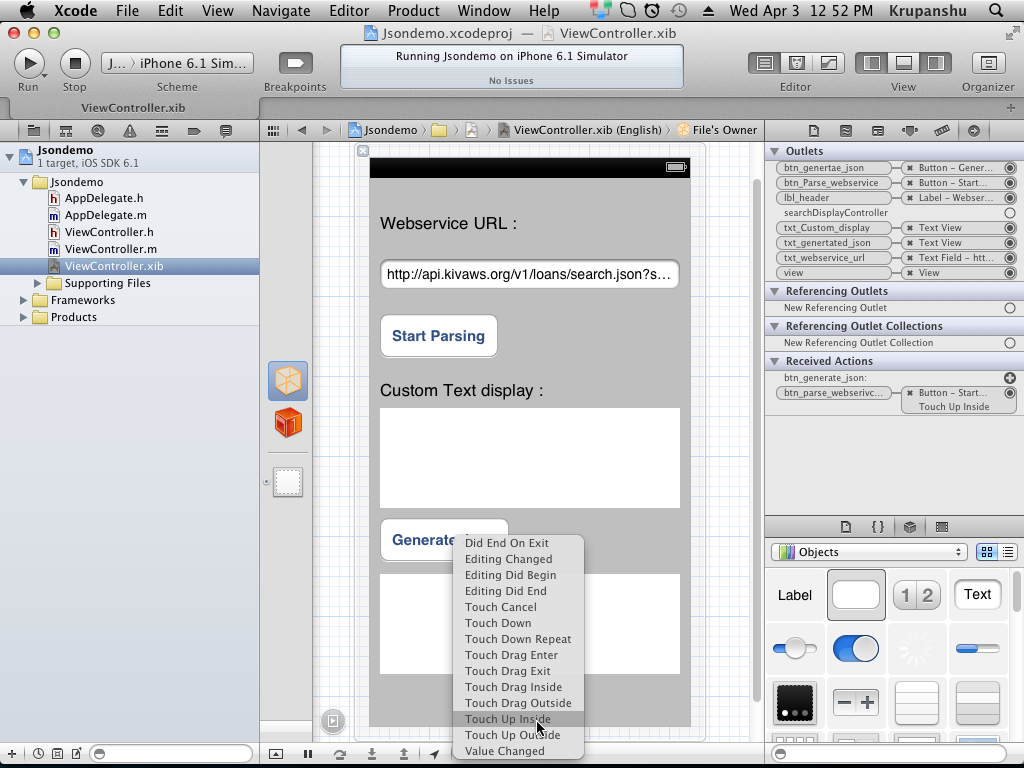Viewport: 1024px width, 768px height.
Task: Pick the Slider object in the library
Action: [795, 649]
